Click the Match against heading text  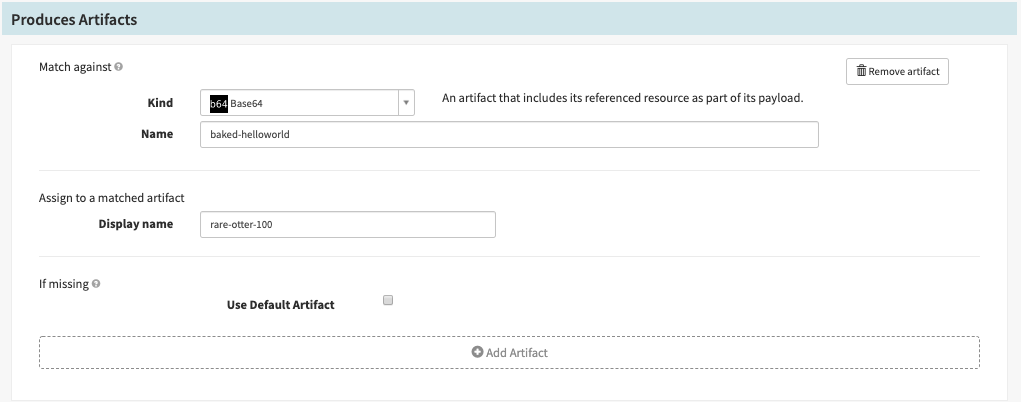[x=75, y=67]
